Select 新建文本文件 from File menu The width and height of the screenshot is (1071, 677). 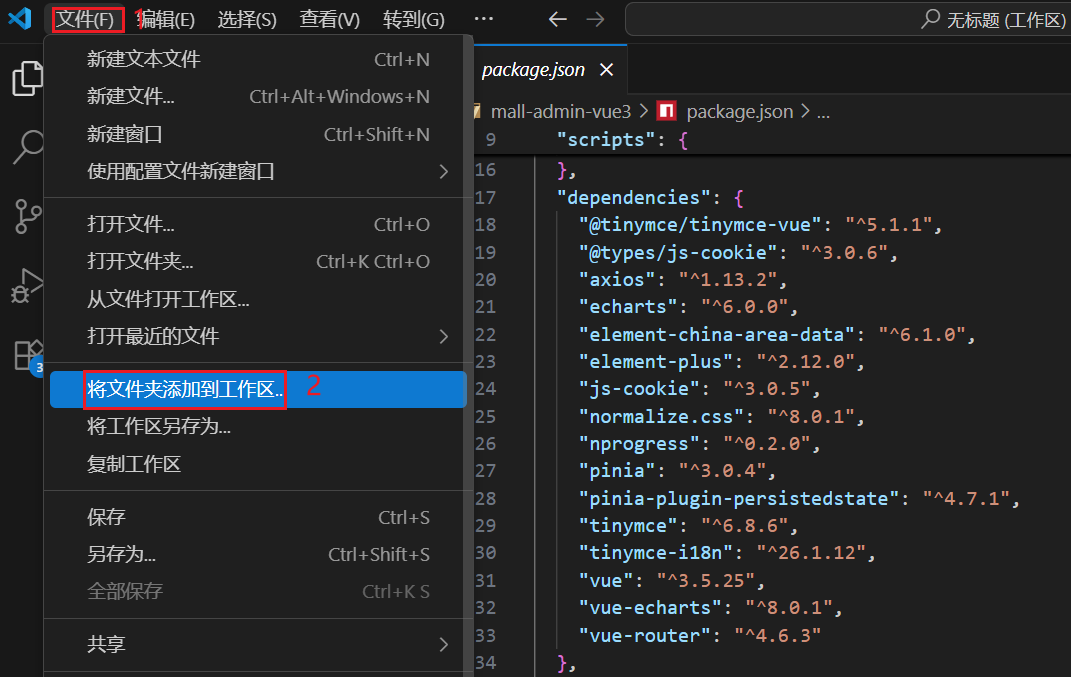pos(144,60)
